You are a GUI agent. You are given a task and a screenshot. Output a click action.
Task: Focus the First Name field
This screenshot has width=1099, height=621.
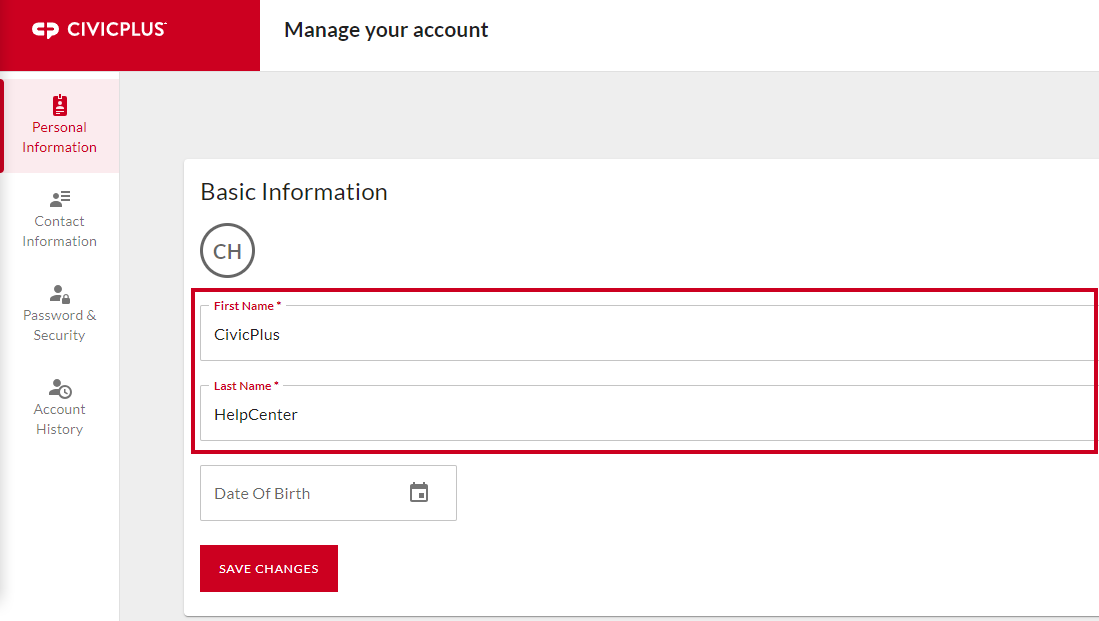click(647, 333)
